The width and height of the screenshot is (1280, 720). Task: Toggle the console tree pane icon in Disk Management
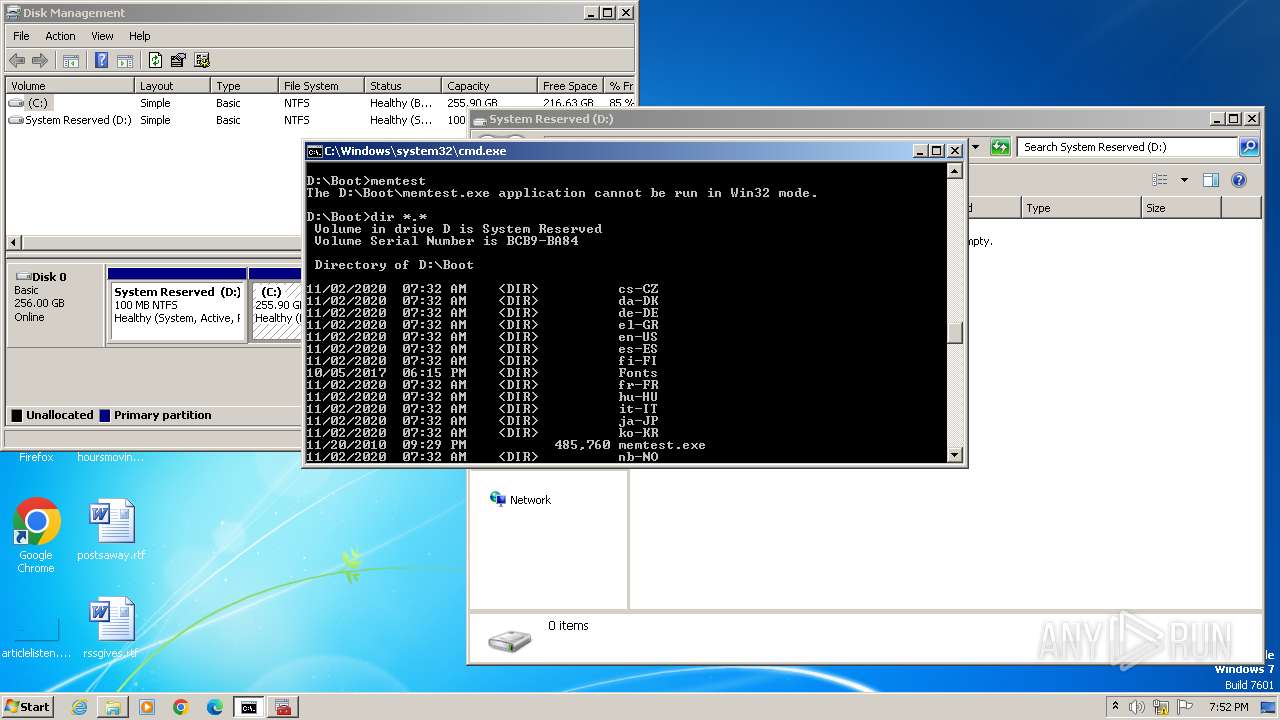71,61
